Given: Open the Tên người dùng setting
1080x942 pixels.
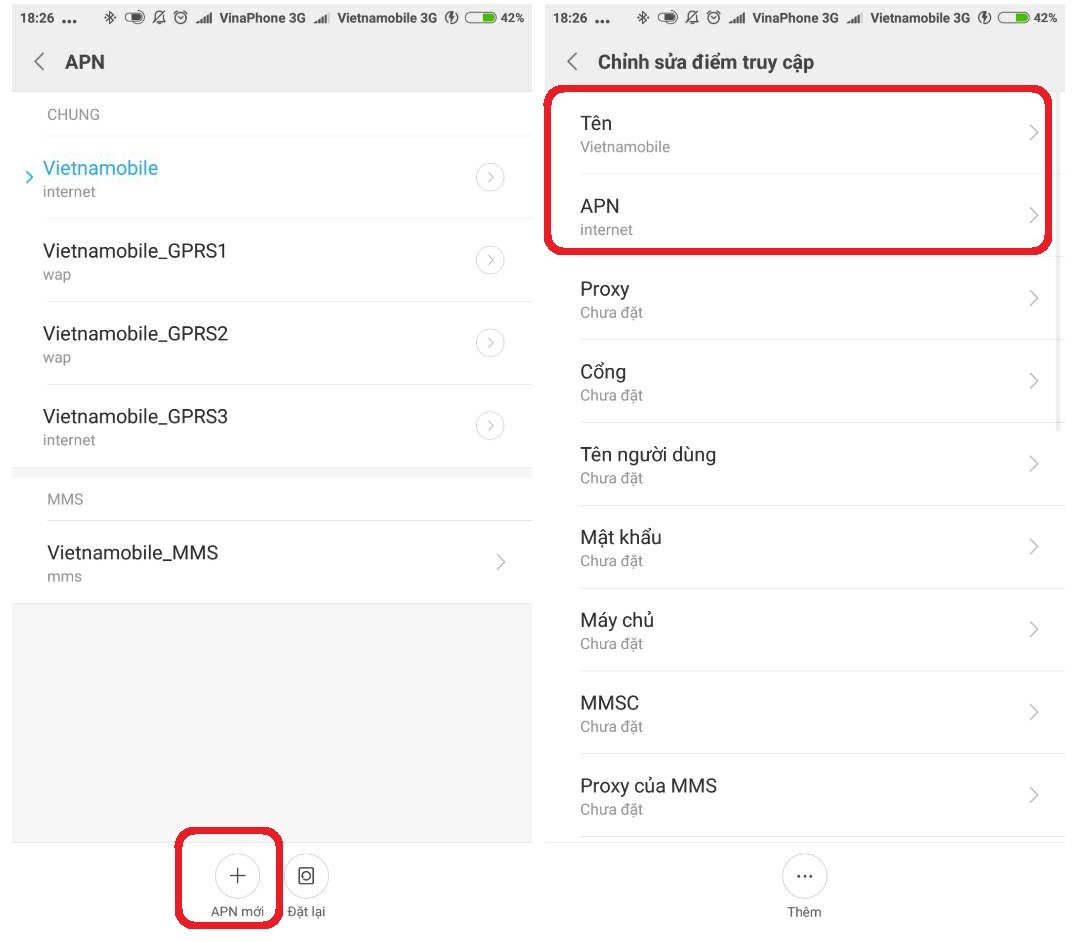Looking at the screenshot, I should [x=804, y=464].
